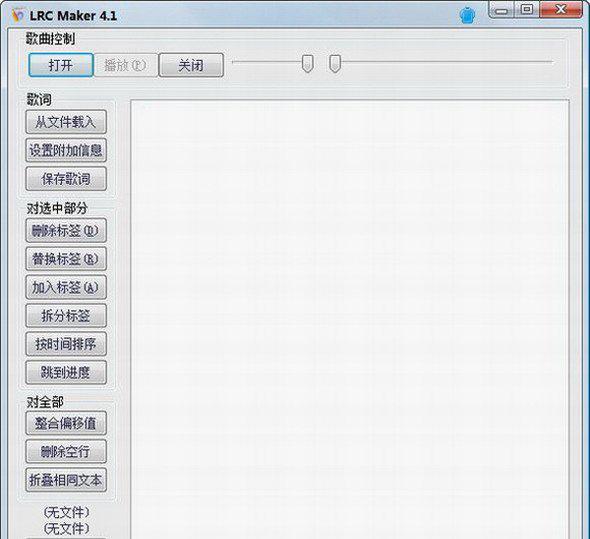This screenshot has width=590, height=539.
Task: Click the 跳到进度 button
Action: (66, 372)
